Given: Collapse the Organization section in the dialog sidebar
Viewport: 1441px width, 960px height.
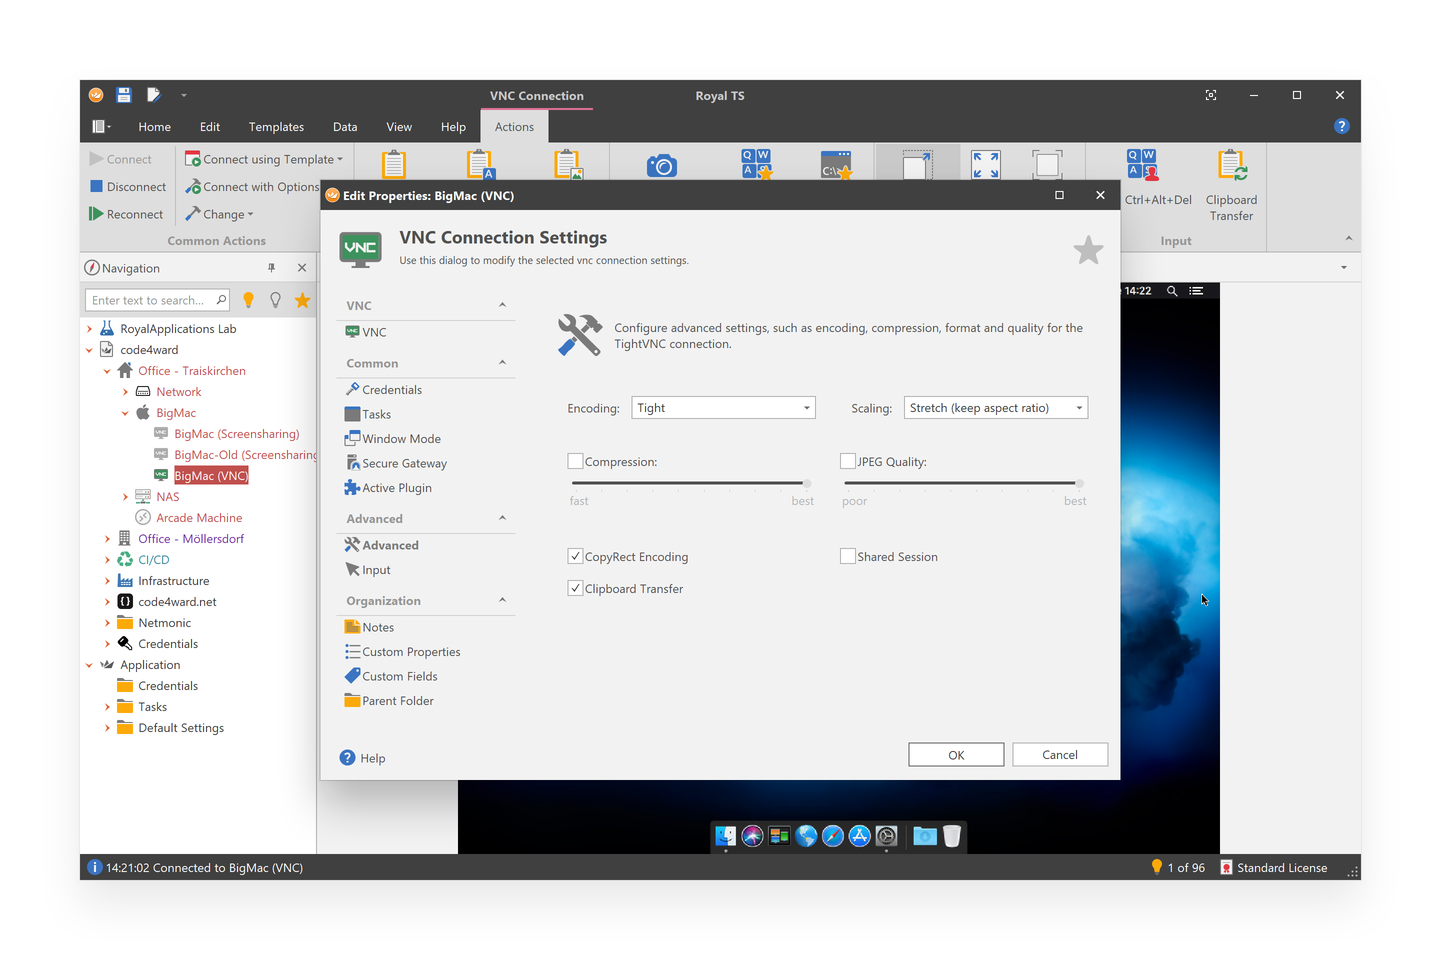Looking at the screenshot, I should pyautogui.click(x=502, y=600).
